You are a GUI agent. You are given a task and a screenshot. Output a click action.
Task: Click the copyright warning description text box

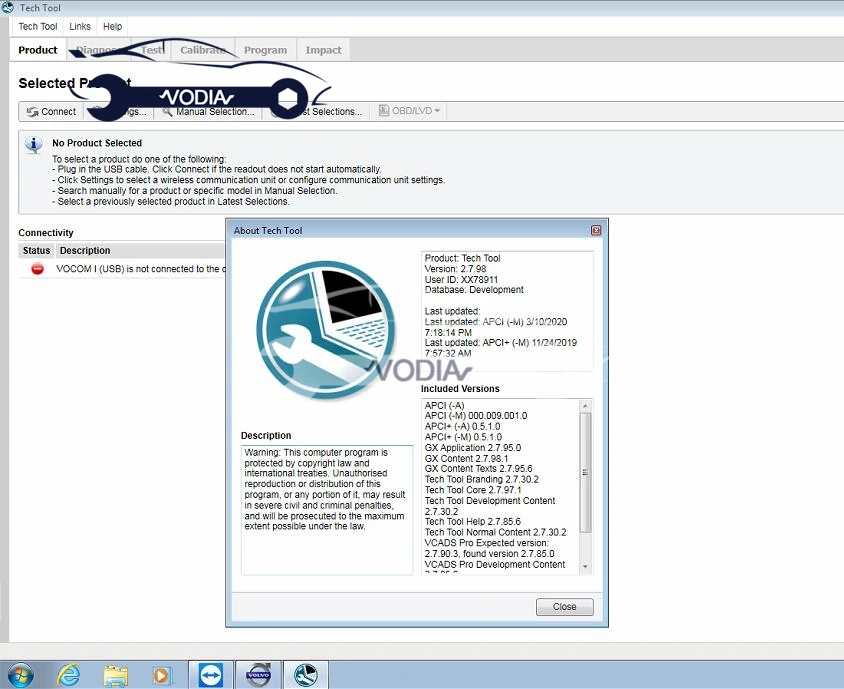tap(327, 510)
